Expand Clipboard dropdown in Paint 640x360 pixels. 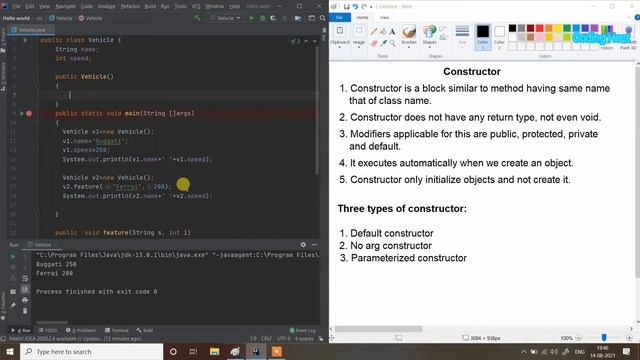(x=340, y=47)
